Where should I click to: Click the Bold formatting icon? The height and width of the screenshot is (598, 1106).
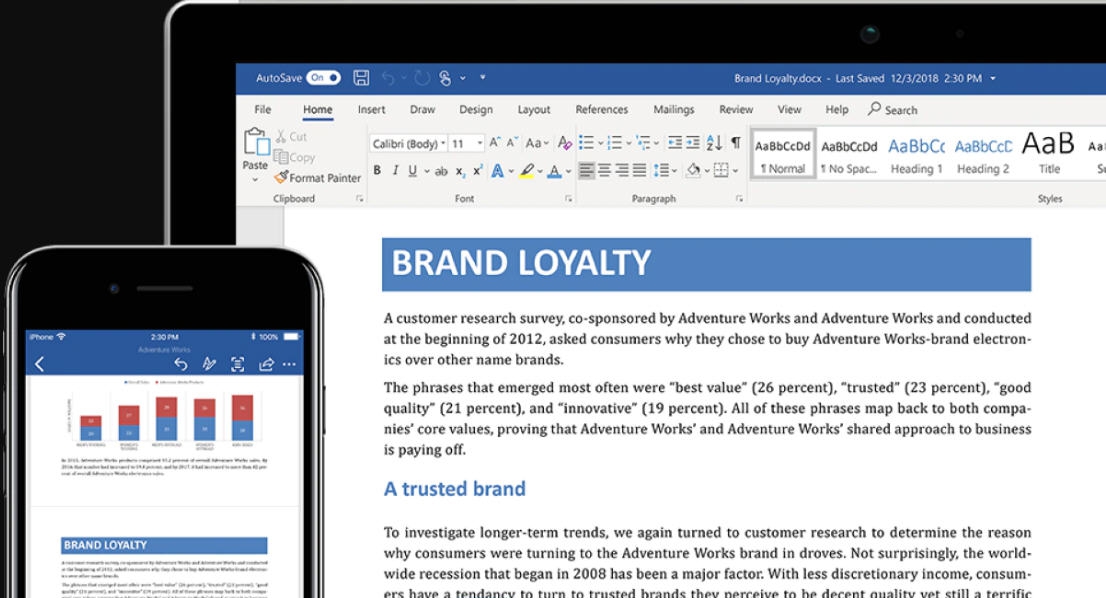click(376, 170)
